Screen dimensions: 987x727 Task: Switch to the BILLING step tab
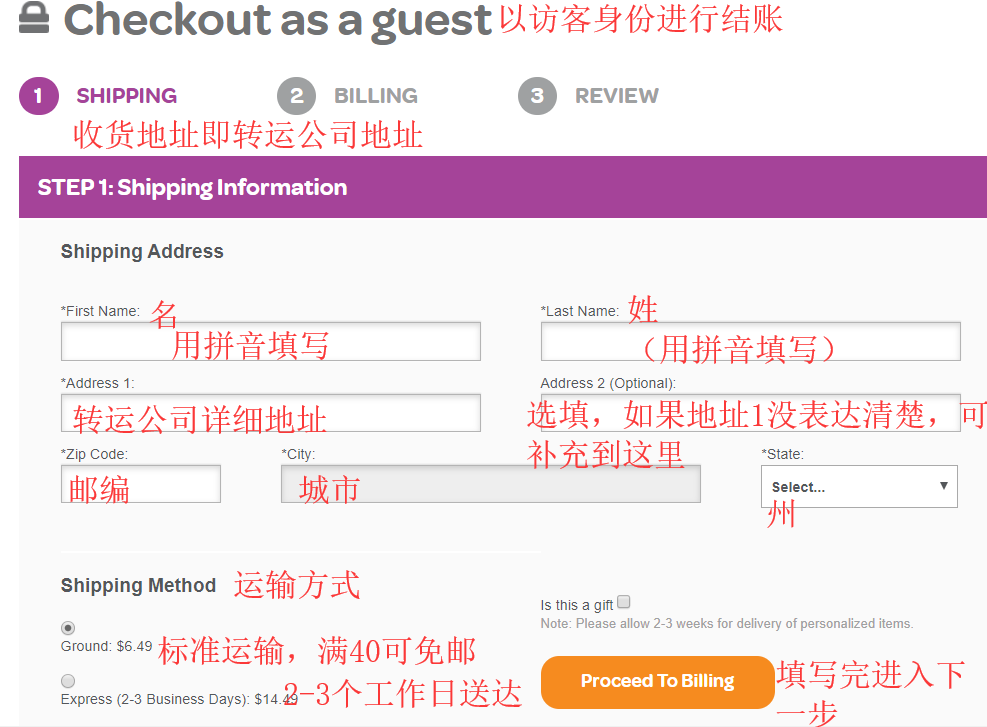coord(375,96)
